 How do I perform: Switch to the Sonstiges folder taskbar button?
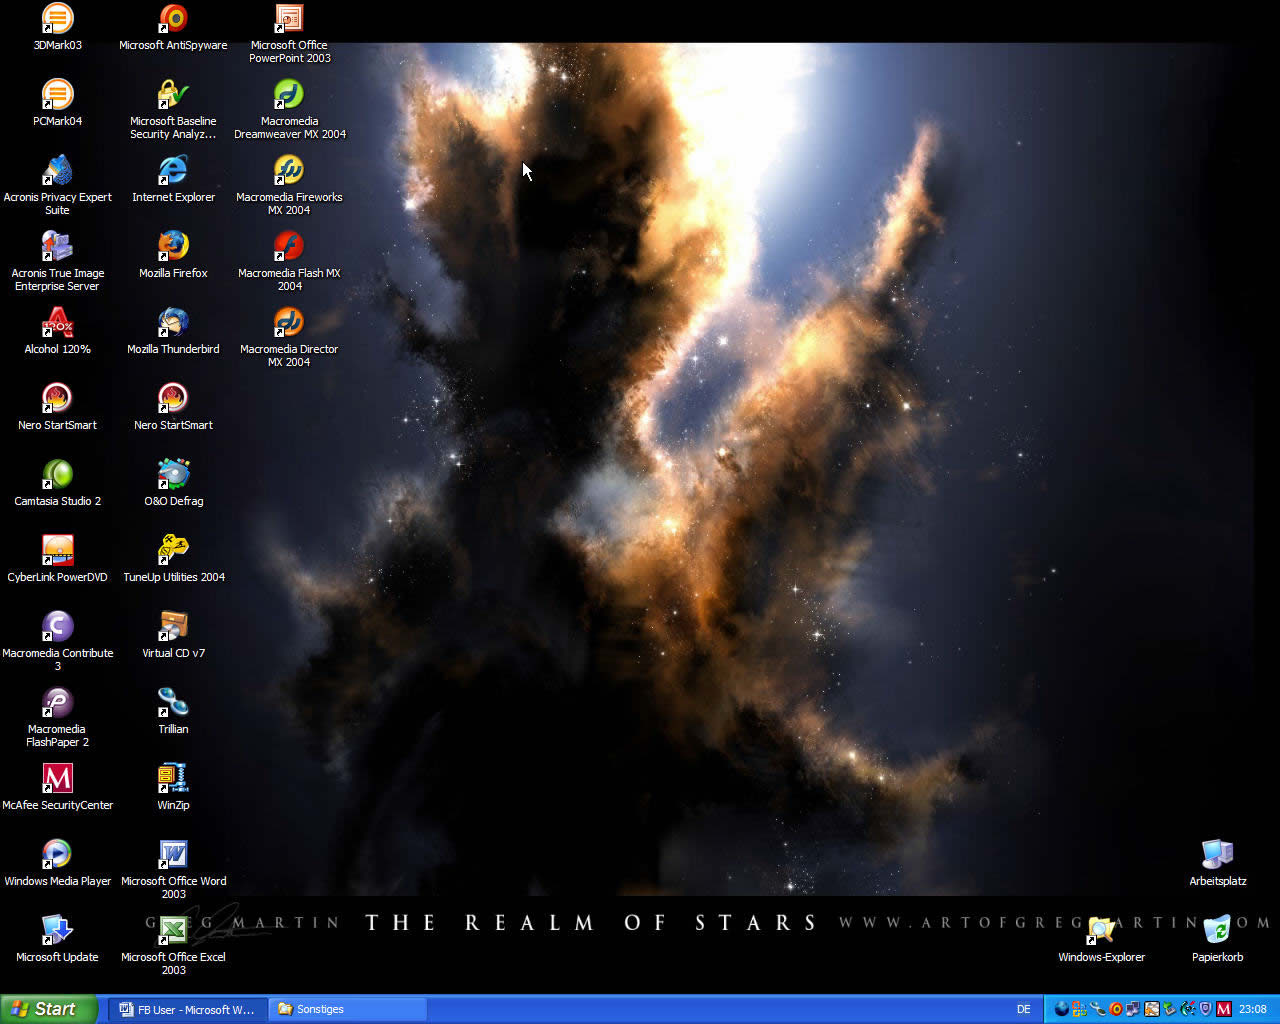tap(347, 1009)
